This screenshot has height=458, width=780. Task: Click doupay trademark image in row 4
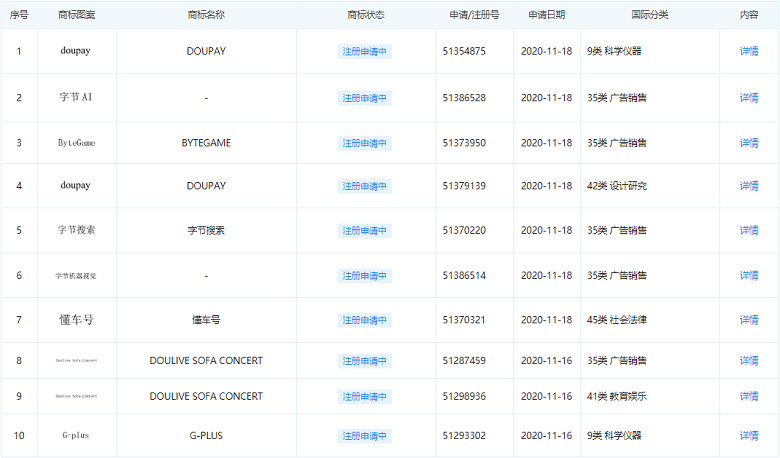[76, 185]
